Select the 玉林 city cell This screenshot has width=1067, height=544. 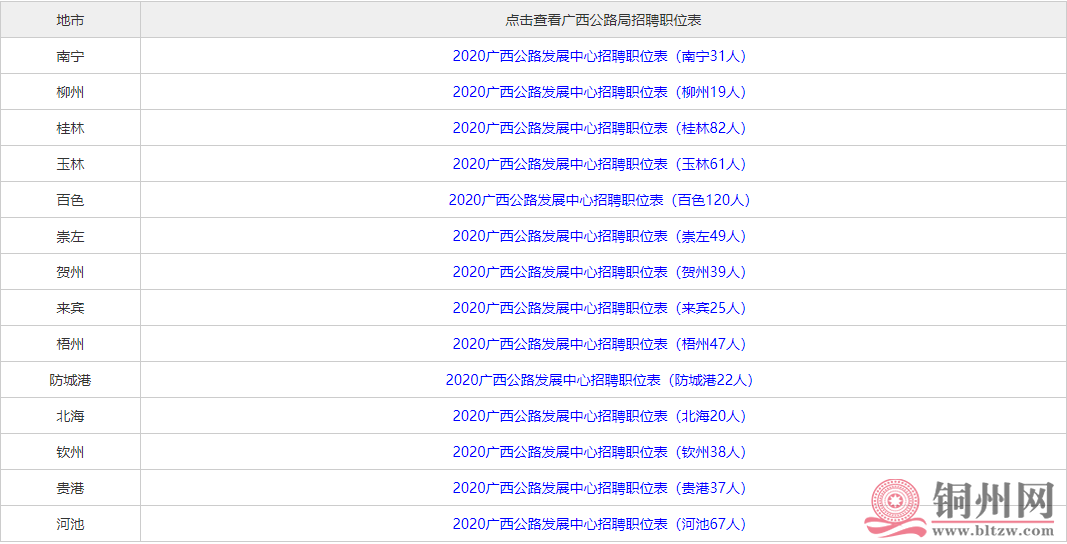tap(70, 164)
